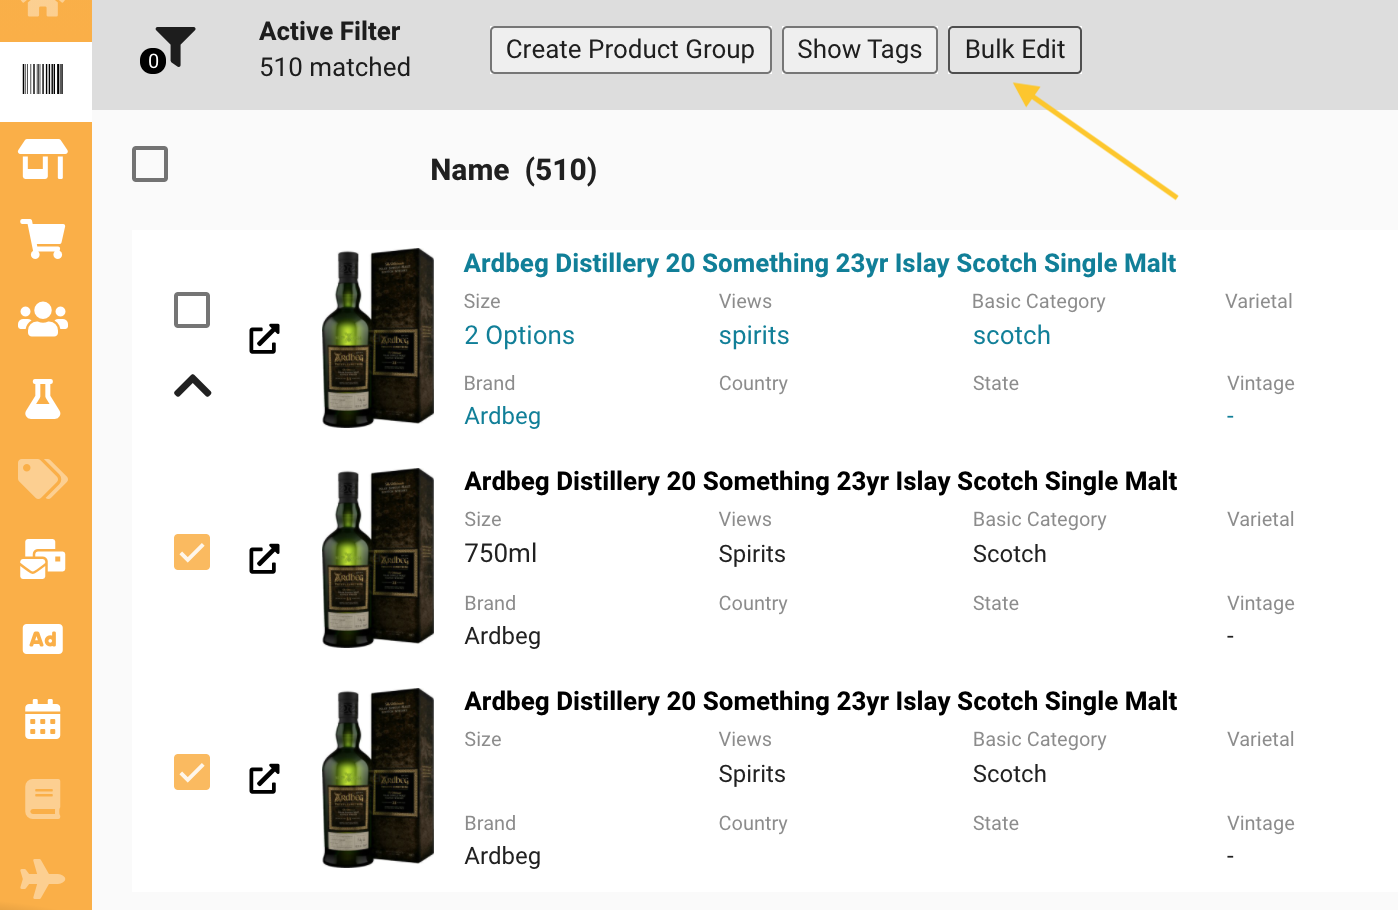The height and width of the screenshot is (910, 1398).
Task: Check the Ardbeg product group checkbox with 2 Options
Action: click(x=192, y=310)
